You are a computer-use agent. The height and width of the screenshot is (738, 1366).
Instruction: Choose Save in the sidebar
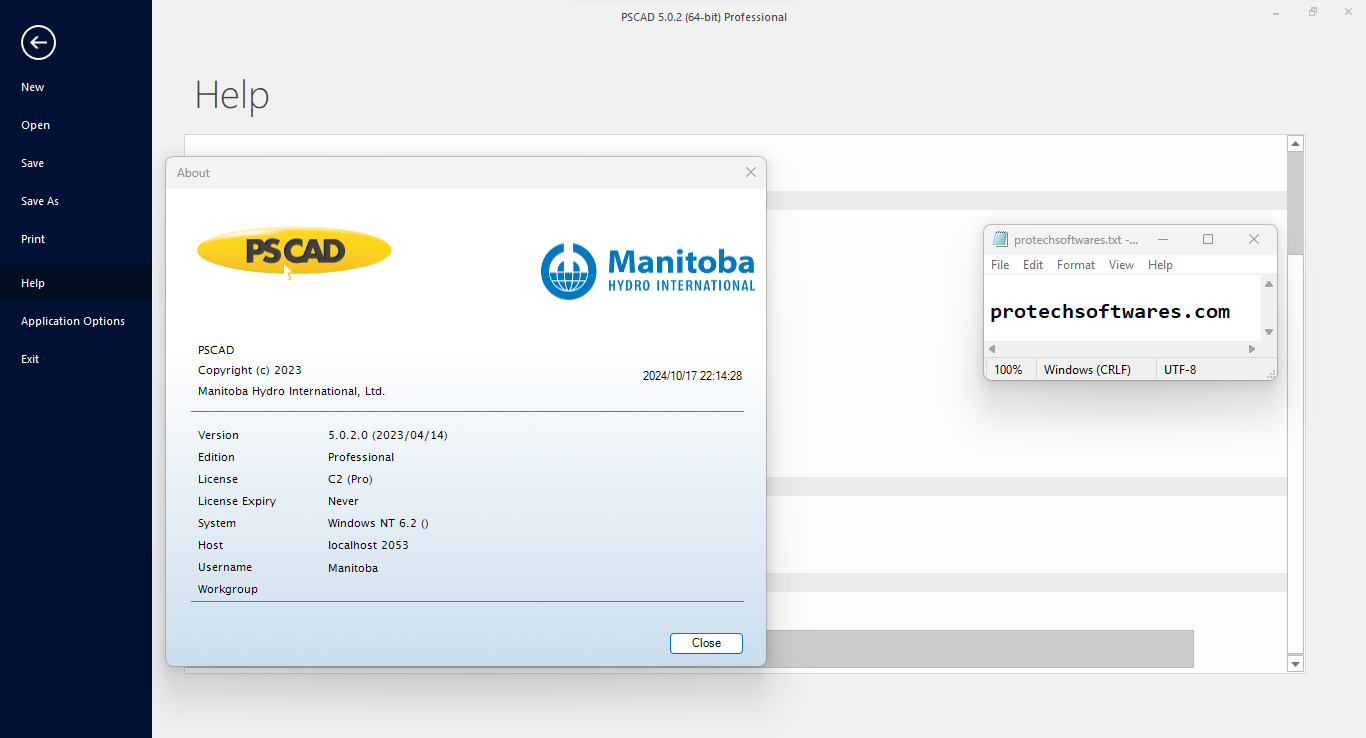(x=32, y=163)
